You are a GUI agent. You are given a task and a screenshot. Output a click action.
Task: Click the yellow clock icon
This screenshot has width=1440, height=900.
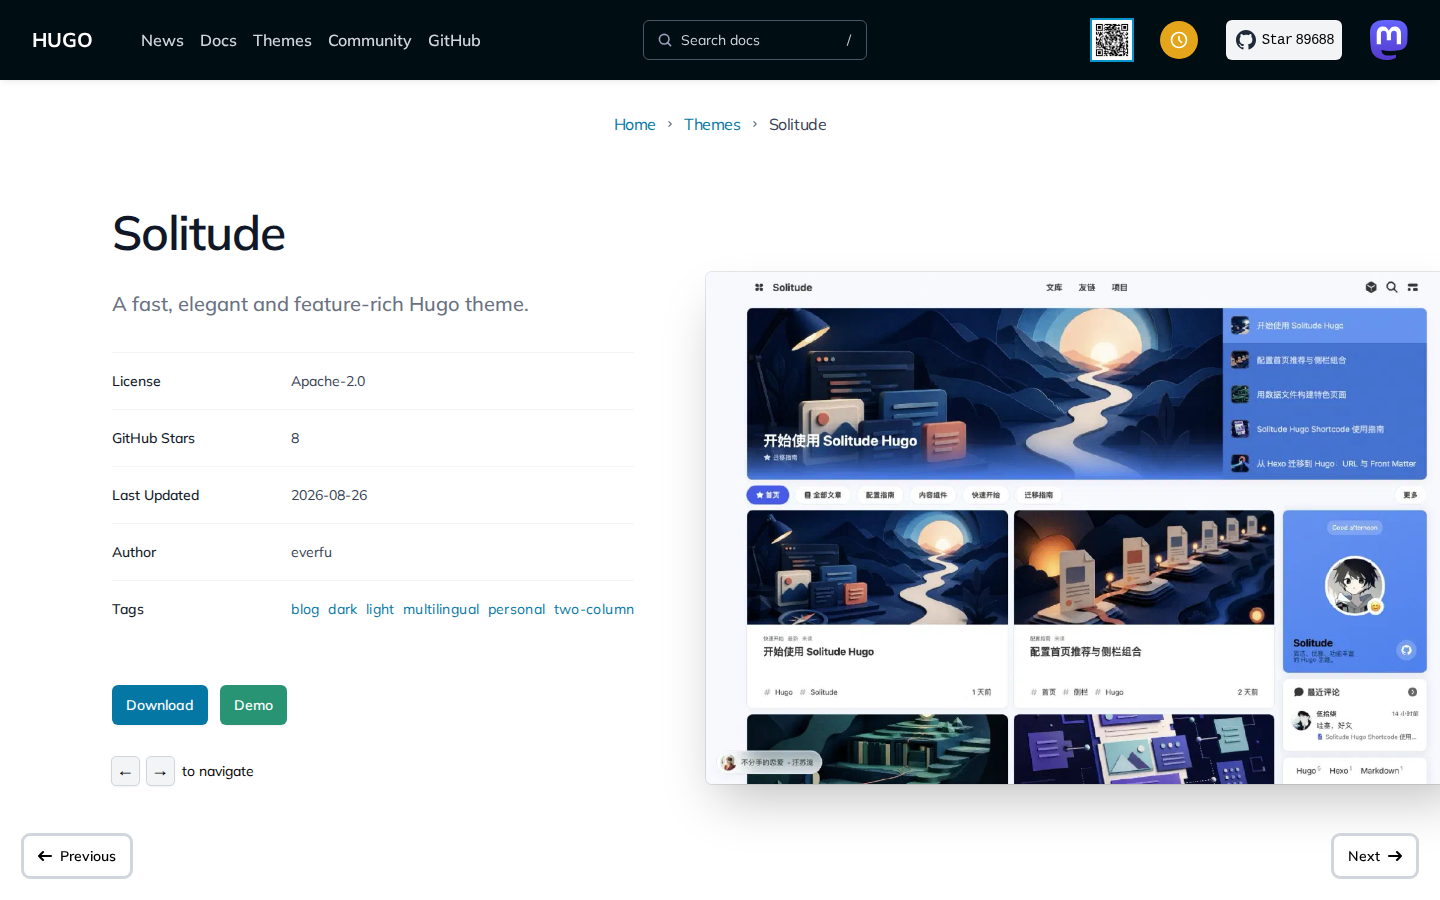click(x=1179, y=40)
